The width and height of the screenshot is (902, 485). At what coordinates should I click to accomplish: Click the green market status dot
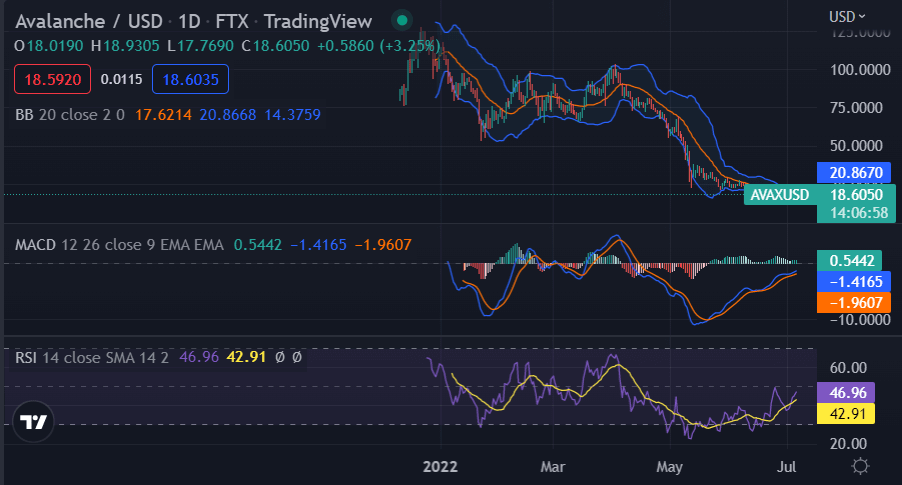(402, 21)
